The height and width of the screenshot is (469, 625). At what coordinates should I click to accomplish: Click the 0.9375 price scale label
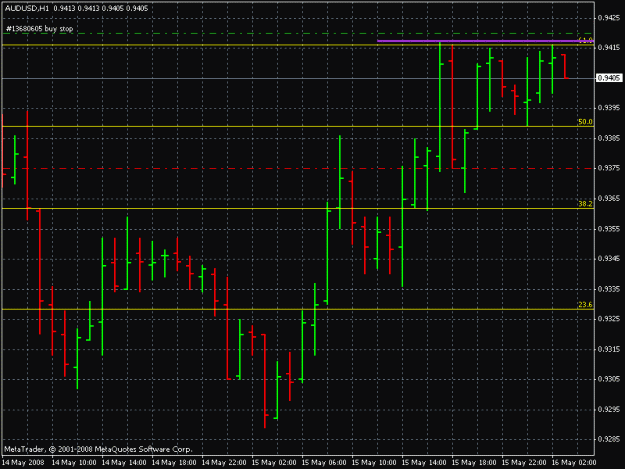[x=609, y=168]
